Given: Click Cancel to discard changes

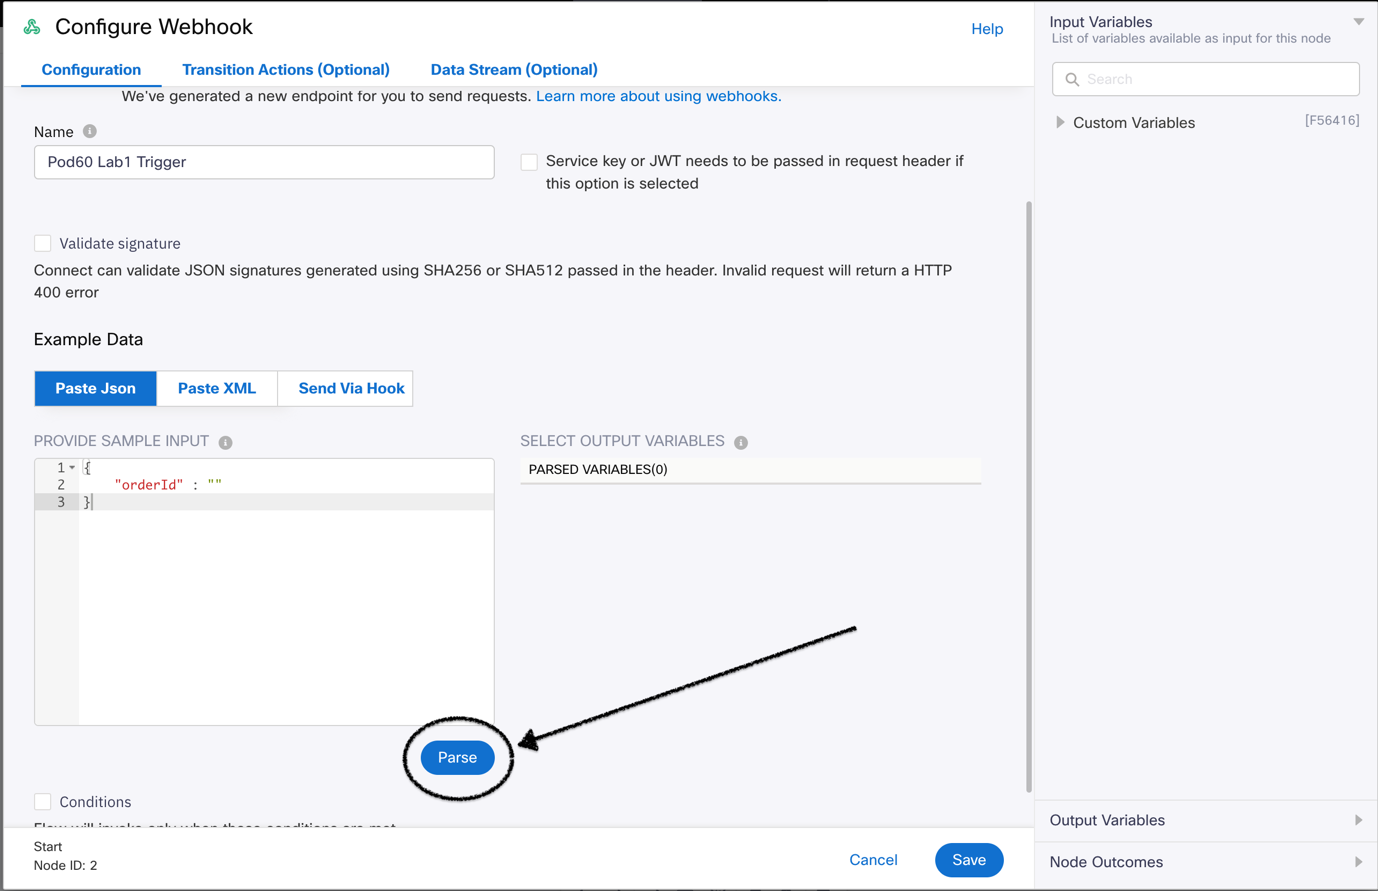Looking at the screenshot, I should tap(873, 859).
